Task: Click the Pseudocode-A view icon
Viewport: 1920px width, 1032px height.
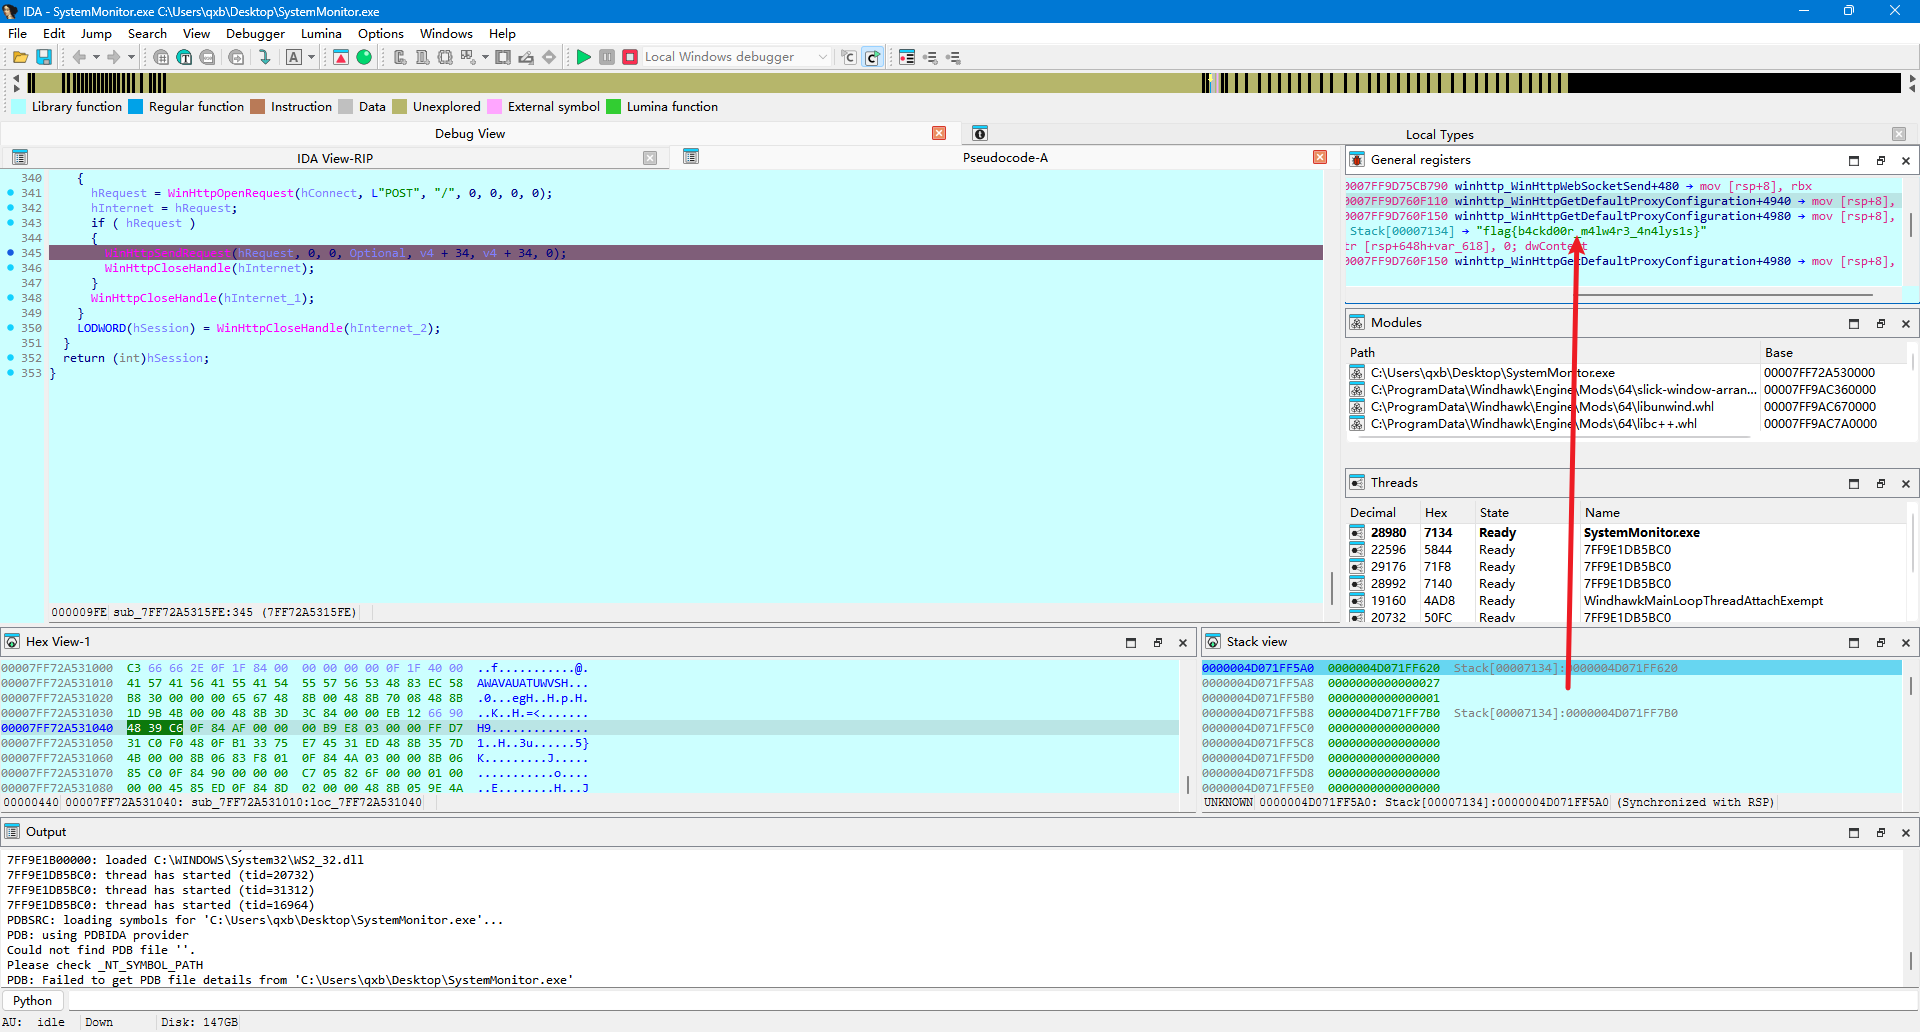Action: 691,157
